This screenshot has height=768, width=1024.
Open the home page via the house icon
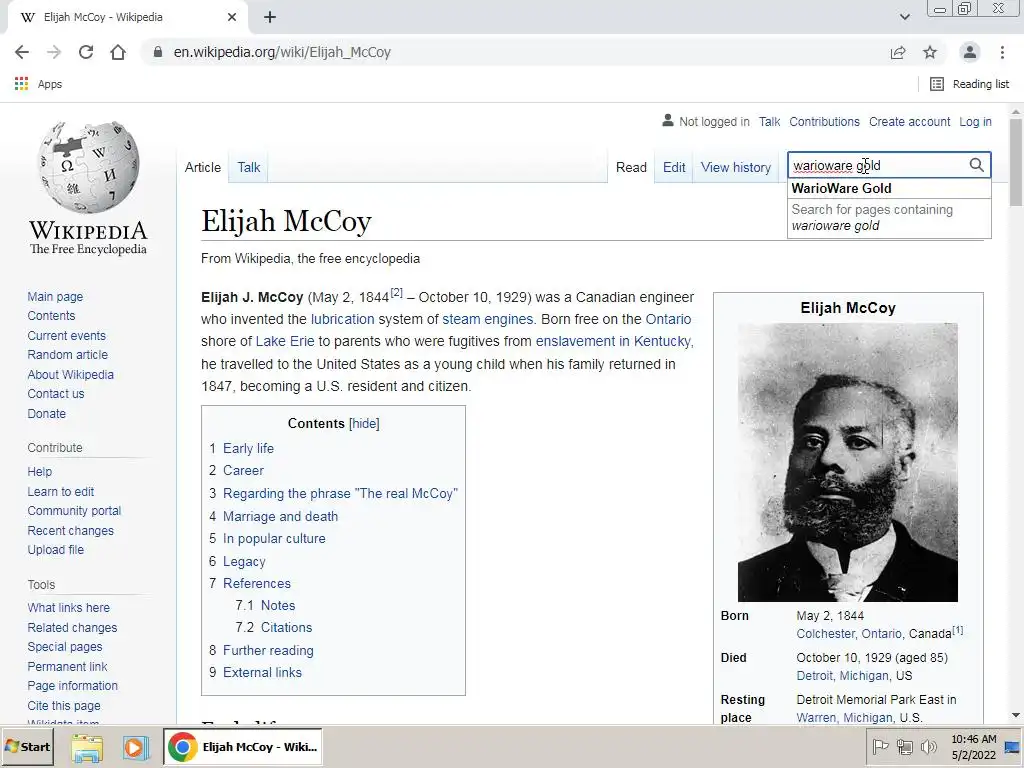[118, 52]
